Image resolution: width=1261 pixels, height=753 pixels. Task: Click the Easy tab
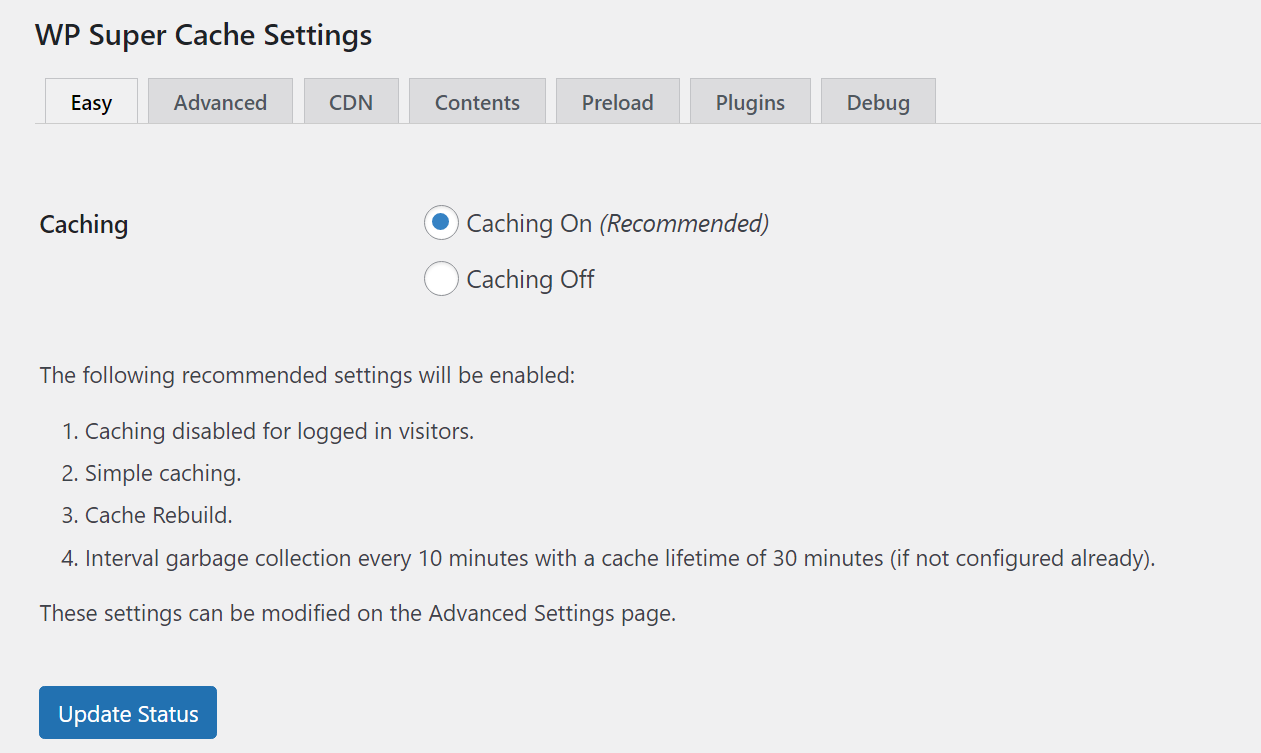pos(91,101)
